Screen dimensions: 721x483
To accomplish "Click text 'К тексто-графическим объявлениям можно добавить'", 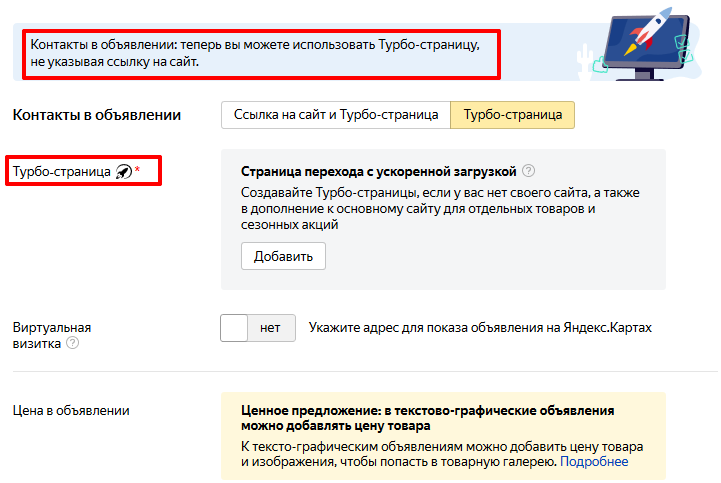I will pos(442,454).
